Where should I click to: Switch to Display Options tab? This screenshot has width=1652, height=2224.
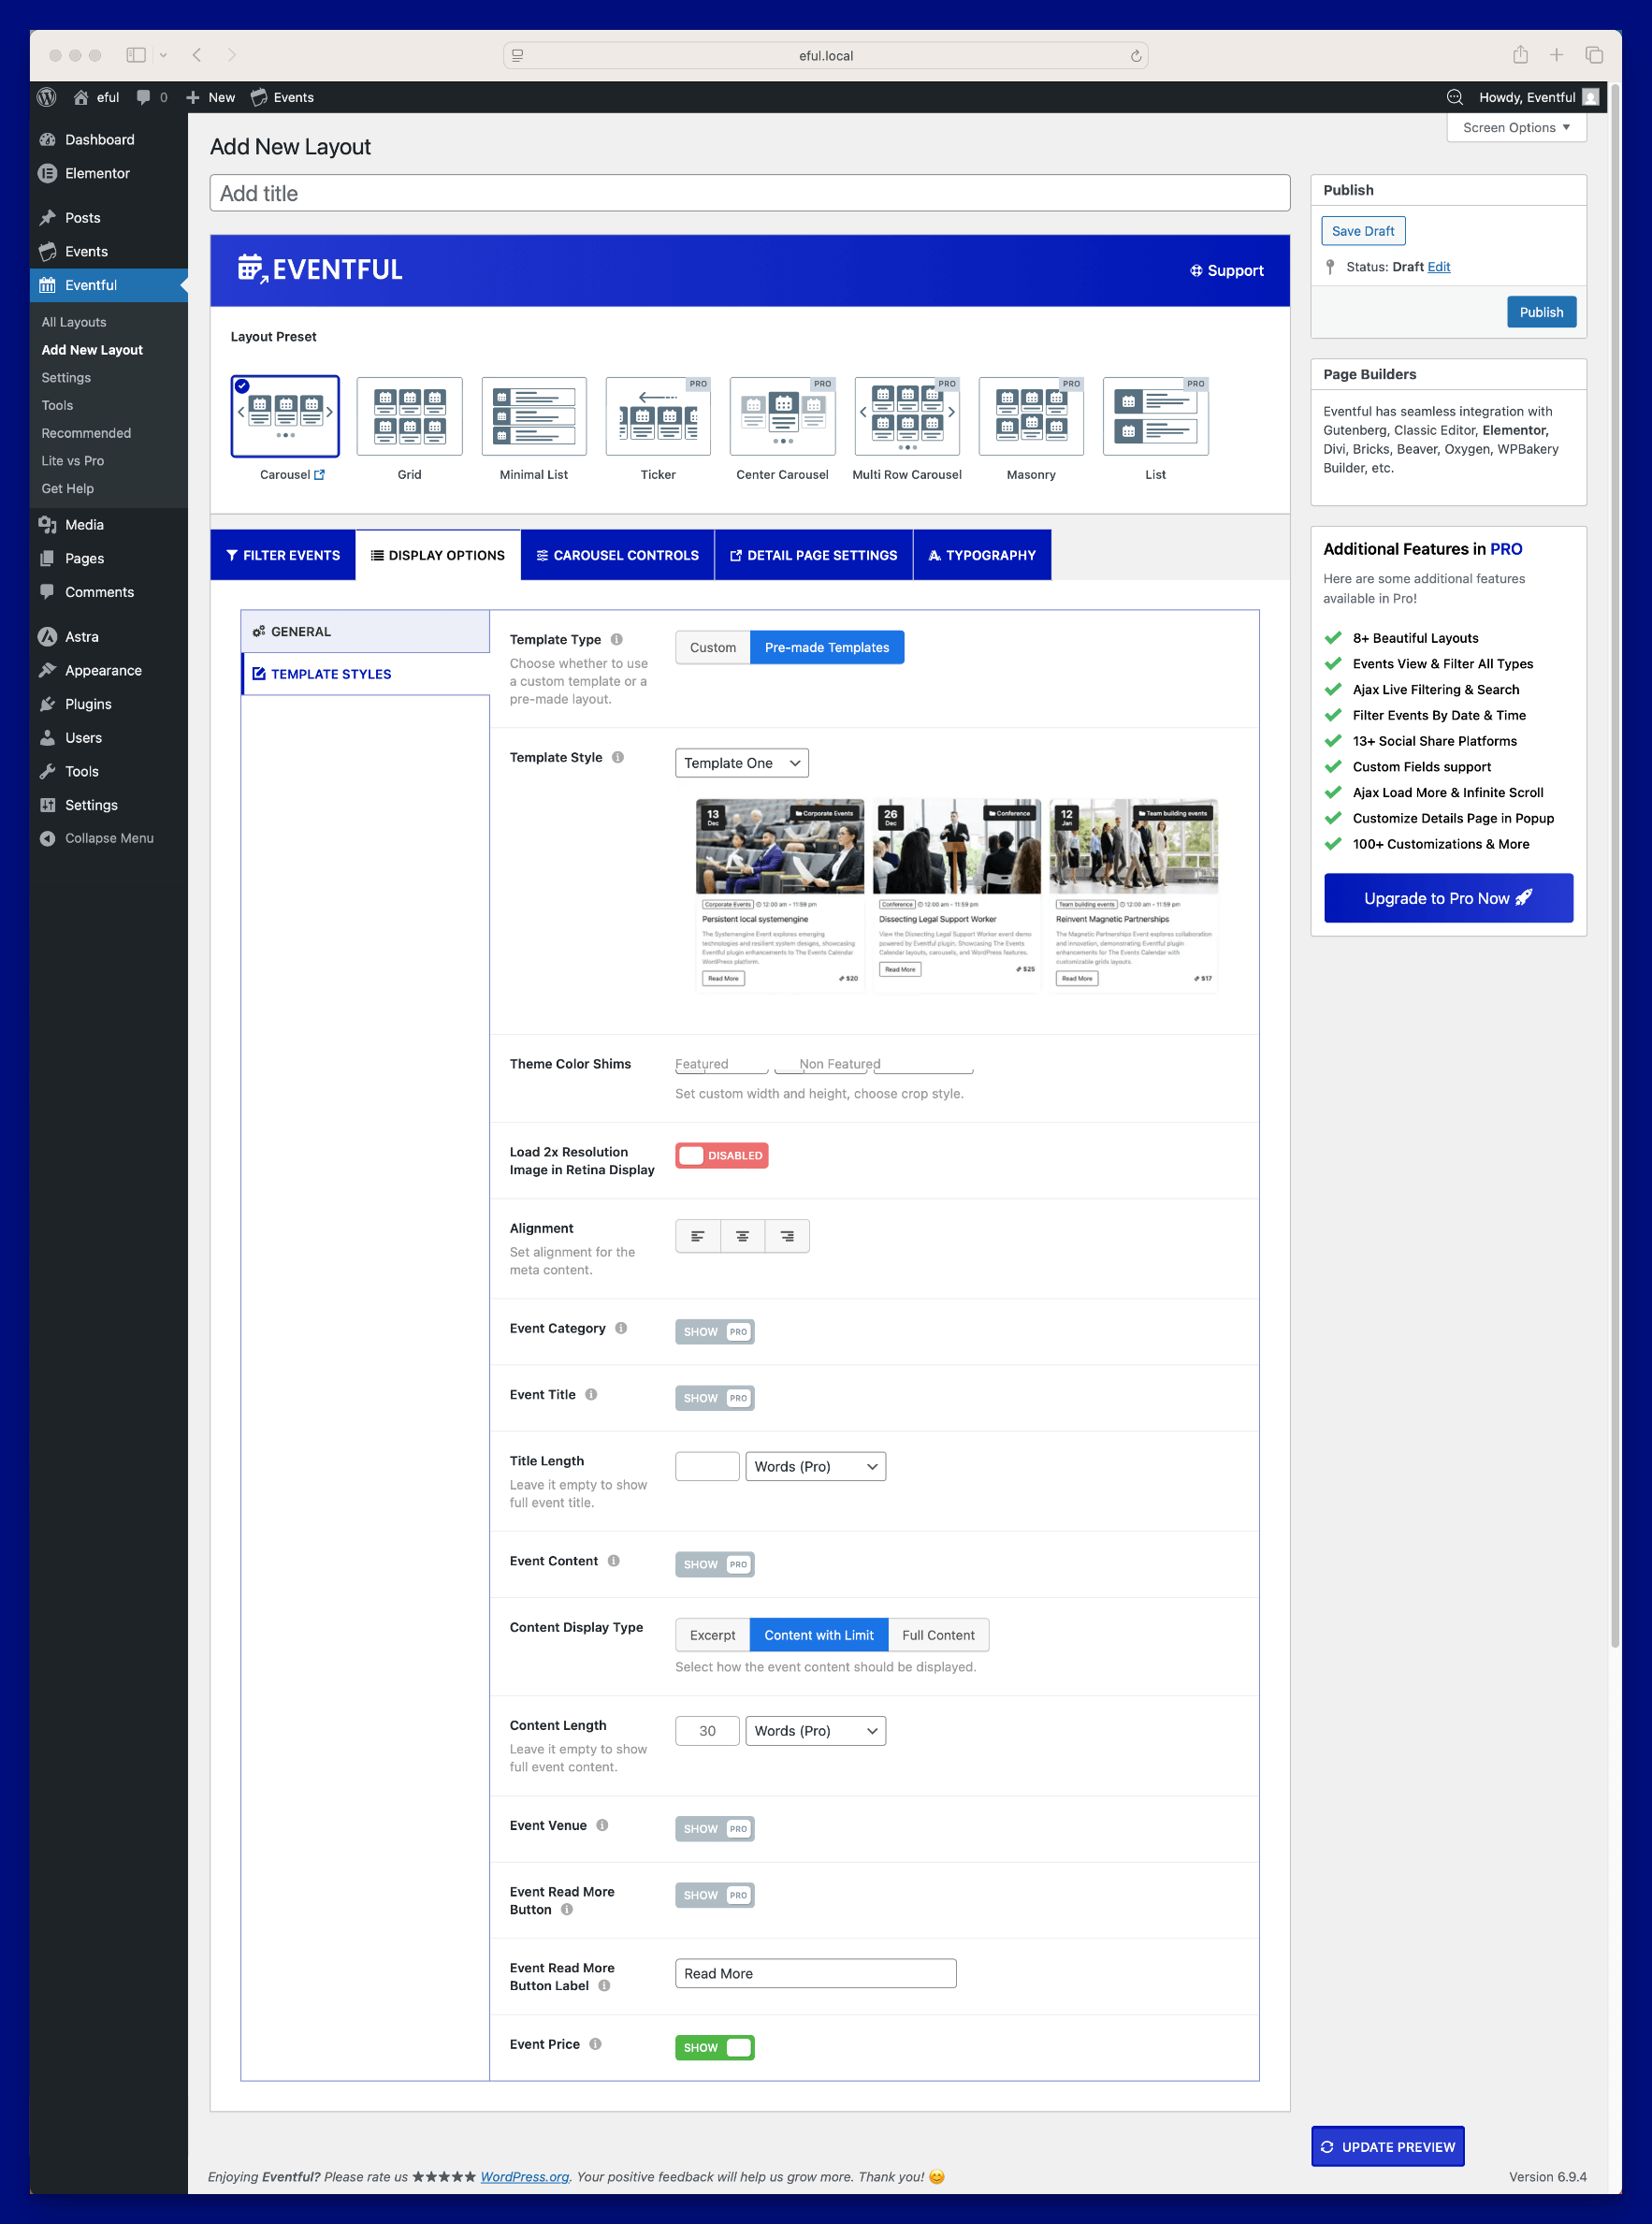click(438, 555)
